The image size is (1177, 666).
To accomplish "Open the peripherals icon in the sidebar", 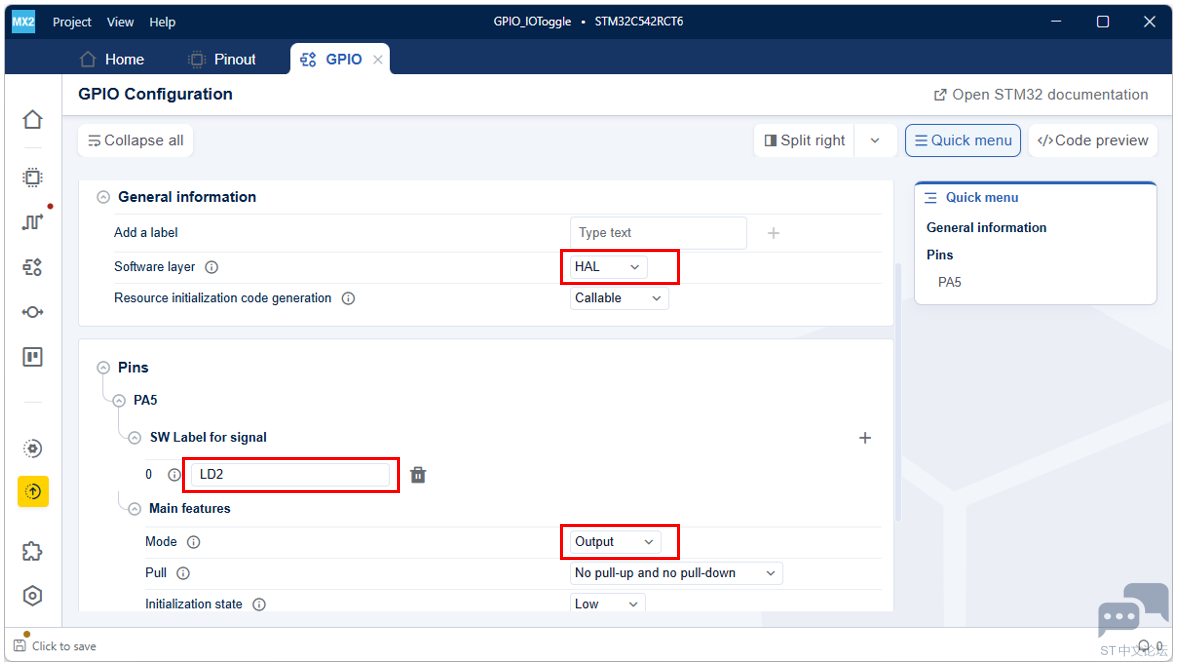I will (x=32, y=267).
